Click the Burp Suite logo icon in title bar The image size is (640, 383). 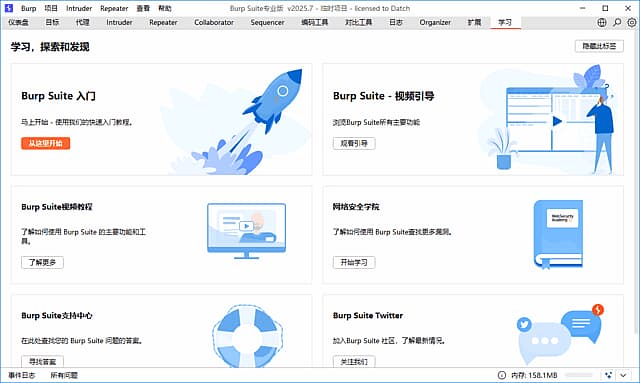[9, 8]
